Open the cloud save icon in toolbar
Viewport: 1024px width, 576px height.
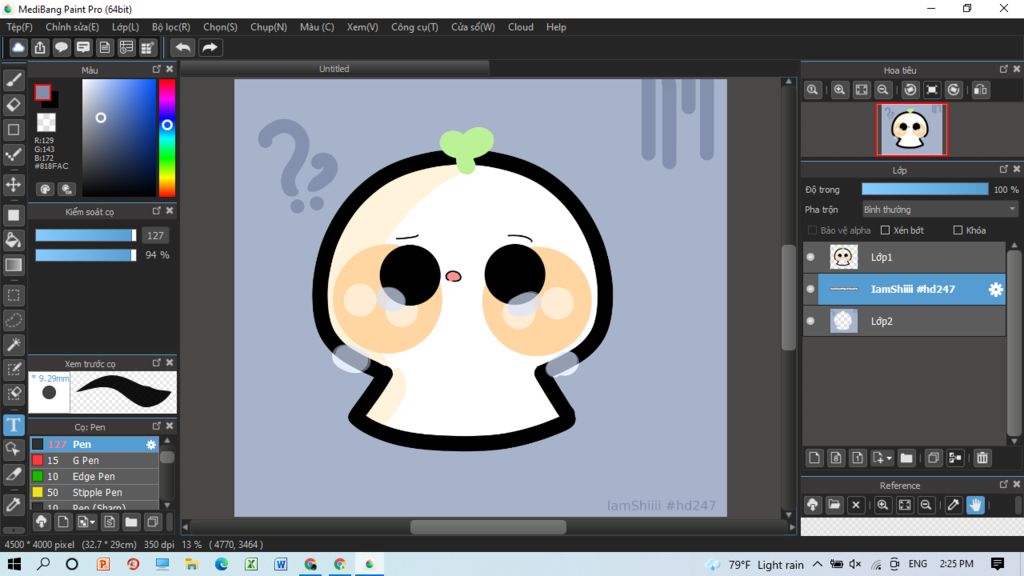tap(18, 47)
